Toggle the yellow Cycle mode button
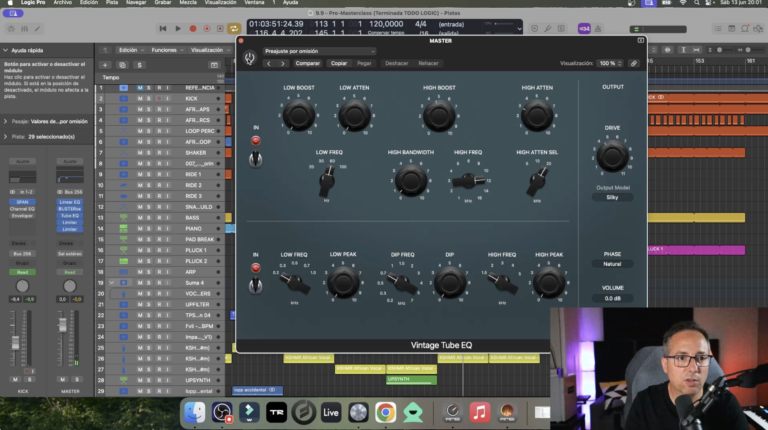Image resolution: width=768 pixels, height=430 pixels. 234,29
